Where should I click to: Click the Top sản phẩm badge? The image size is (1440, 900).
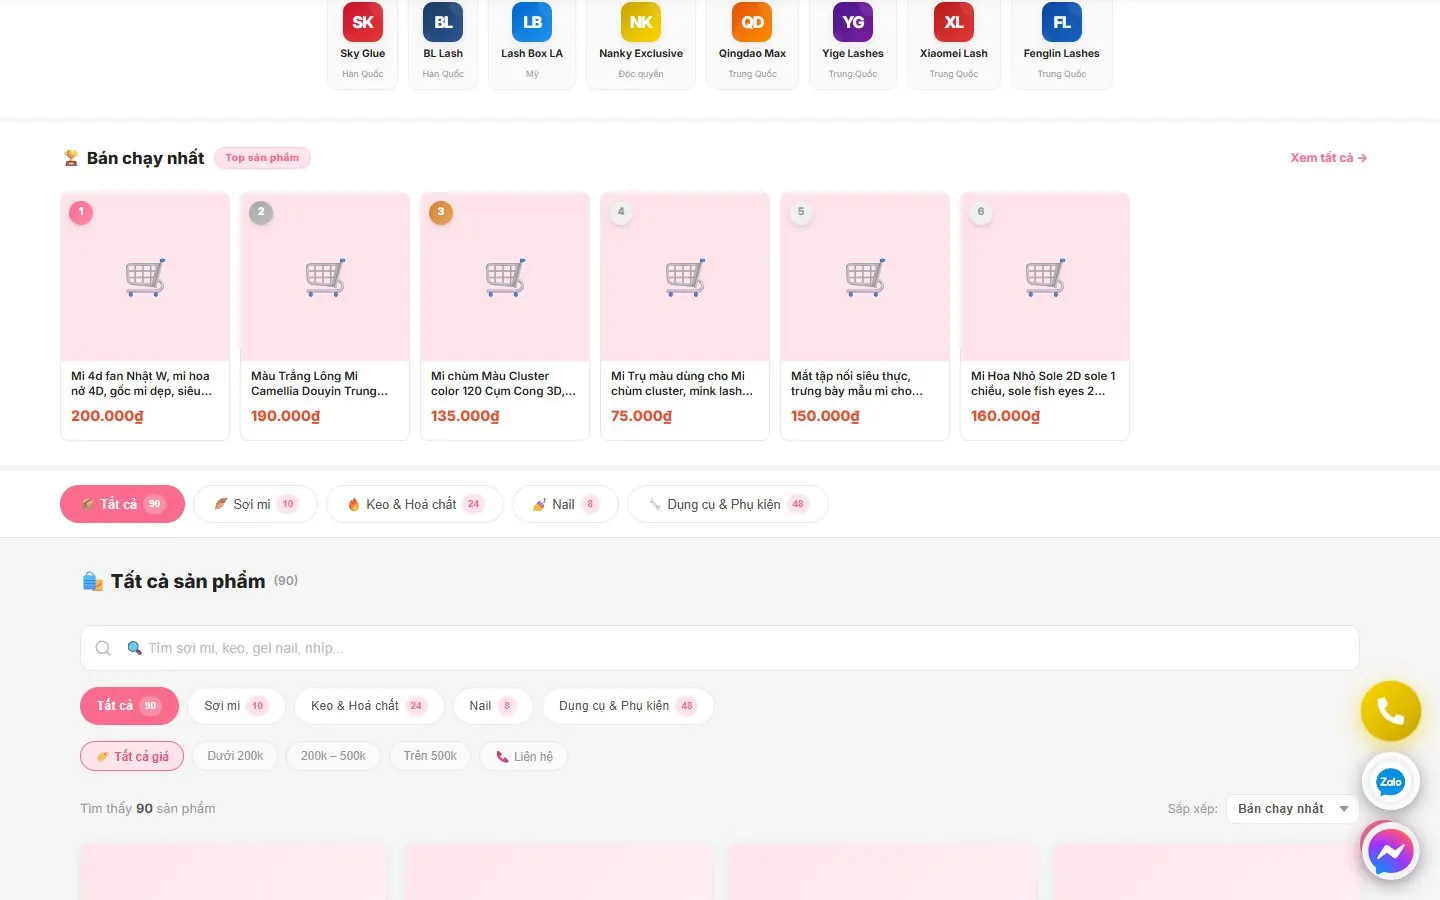pos(262,158)
